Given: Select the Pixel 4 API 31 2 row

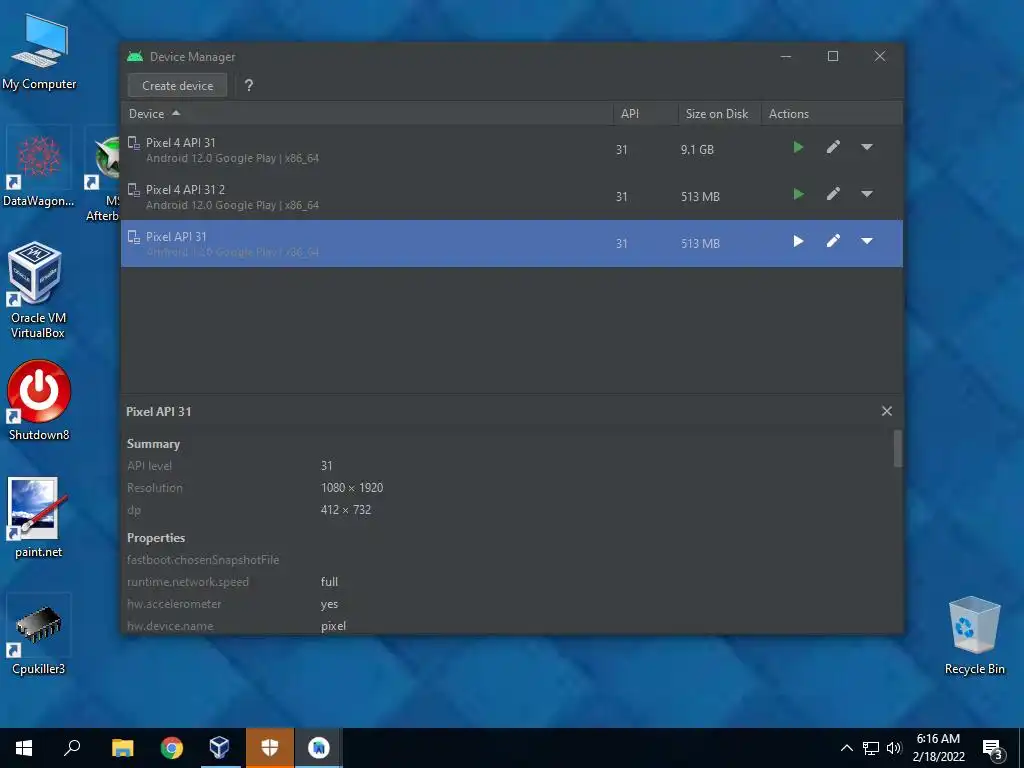Looking at the screenshot, I should tap(512, 197).
